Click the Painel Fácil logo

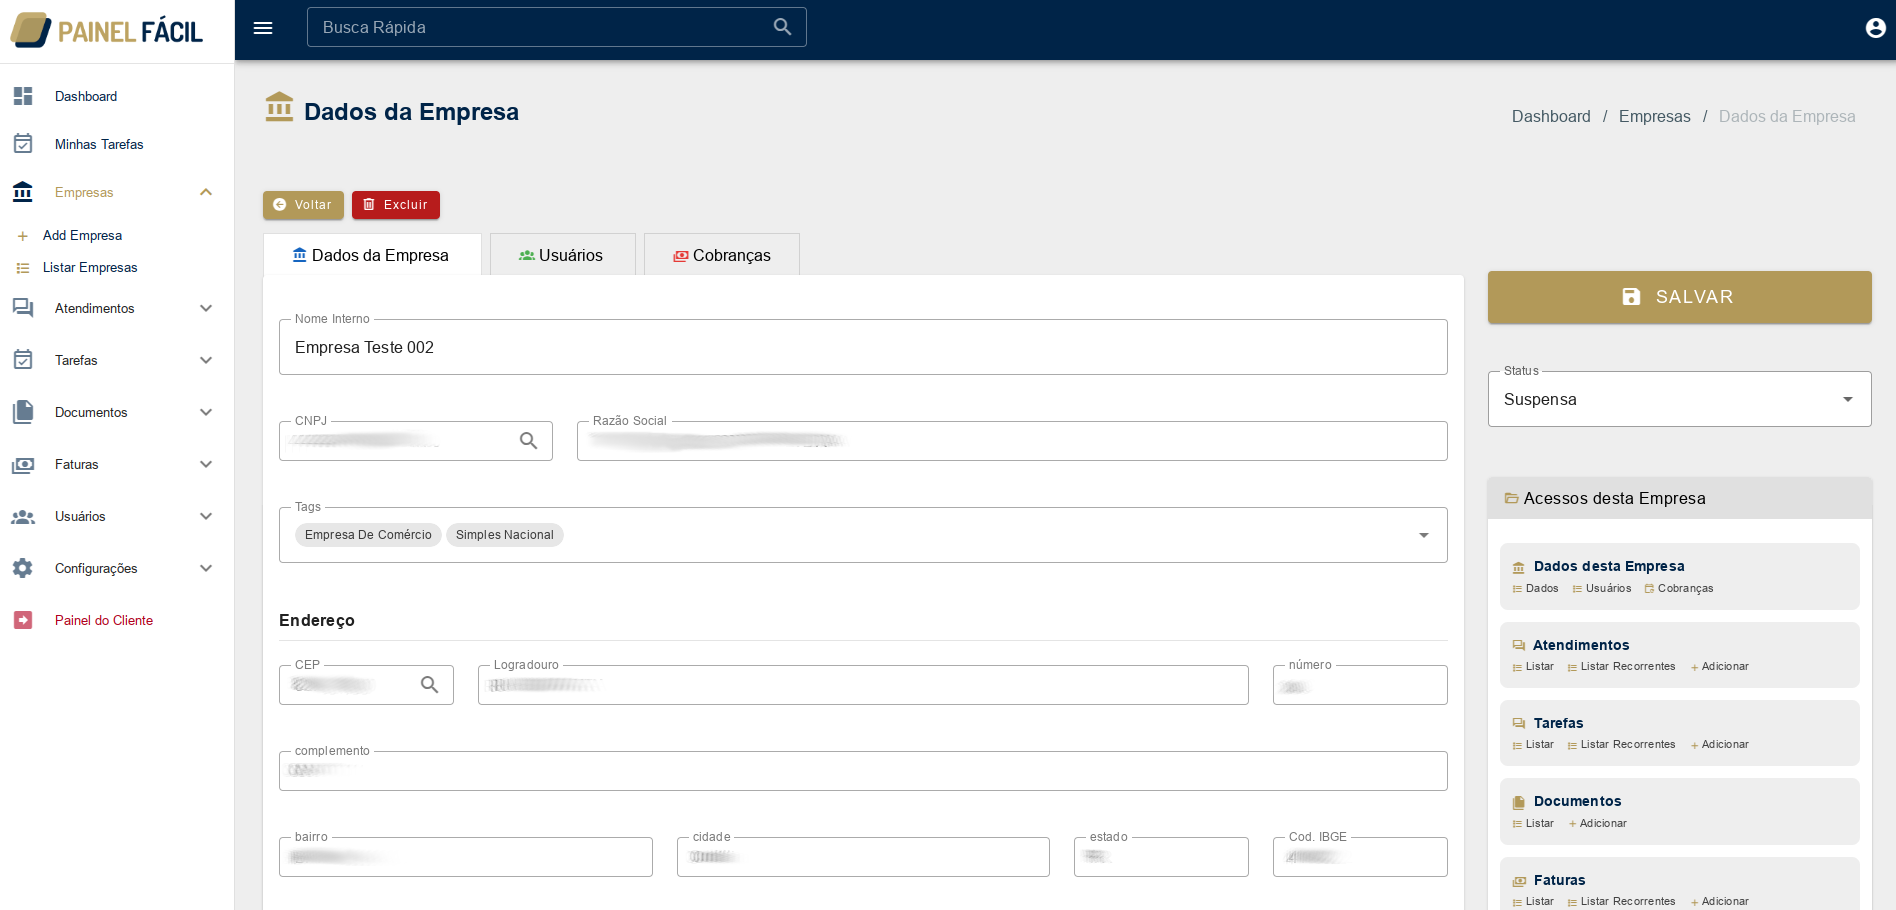click(107, 31)
